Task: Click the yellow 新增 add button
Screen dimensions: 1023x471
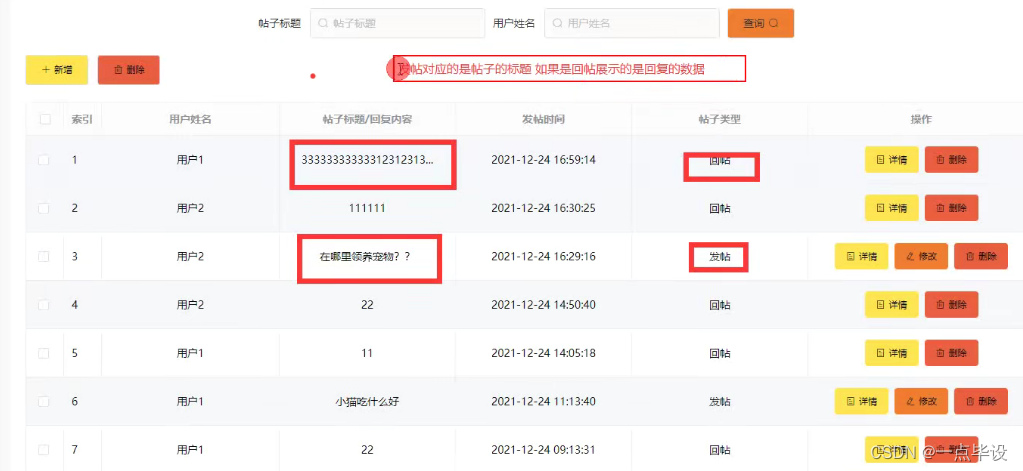Action: point(57,70)
